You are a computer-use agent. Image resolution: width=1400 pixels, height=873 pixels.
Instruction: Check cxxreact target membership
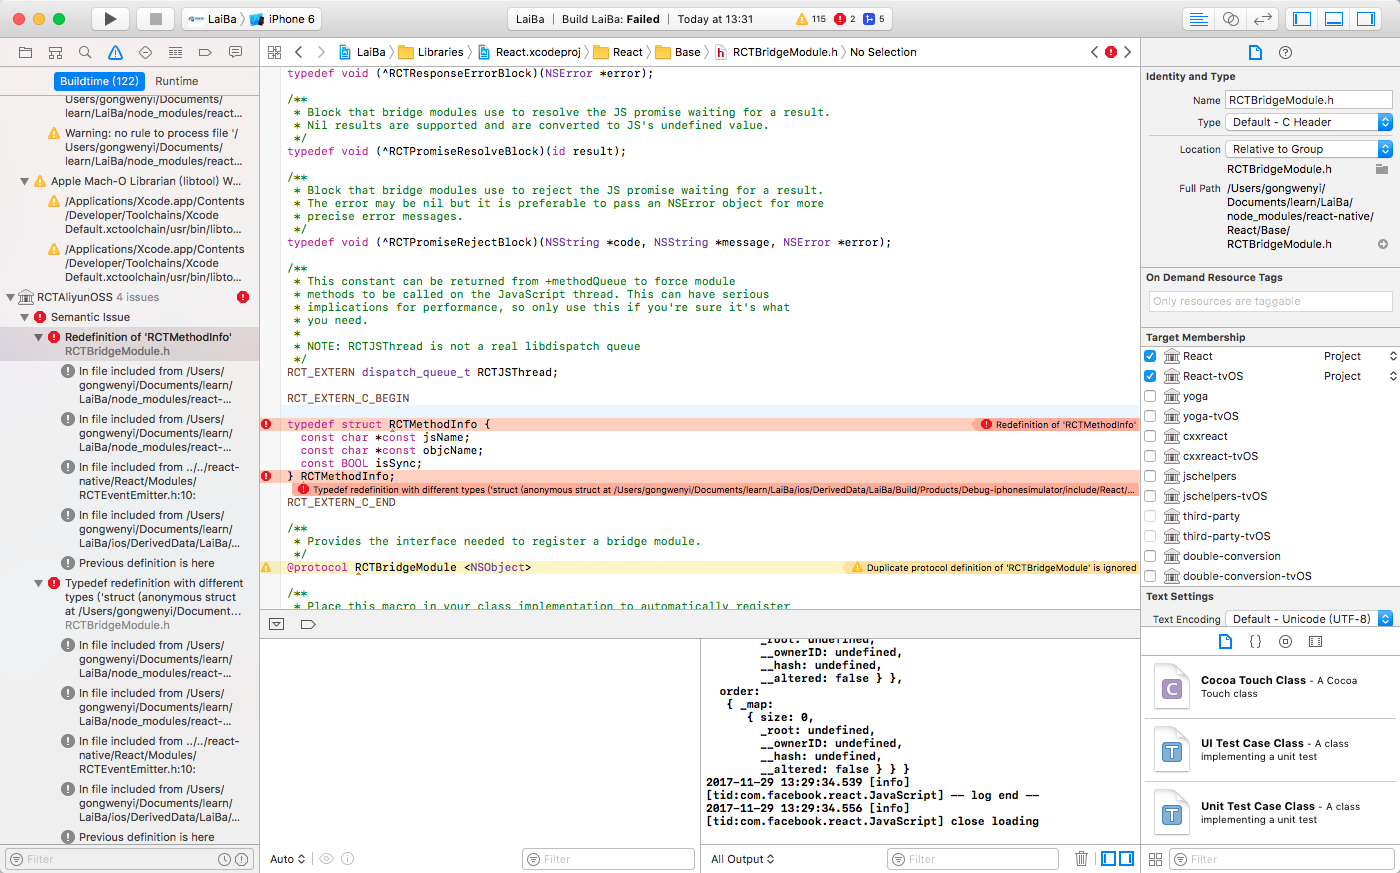(x=1150, y=436)
